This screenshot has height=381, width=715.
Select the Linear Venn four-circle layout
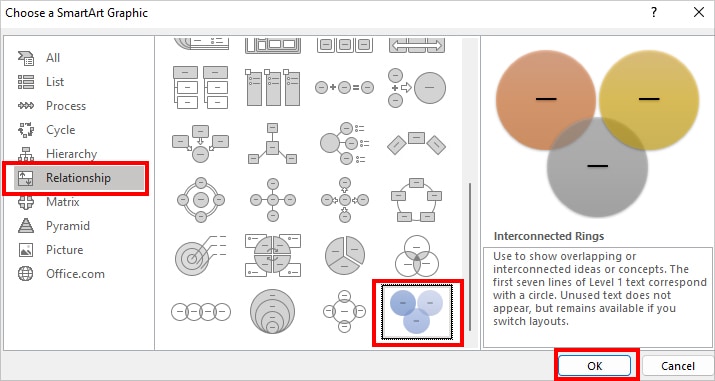pos(201,312)
